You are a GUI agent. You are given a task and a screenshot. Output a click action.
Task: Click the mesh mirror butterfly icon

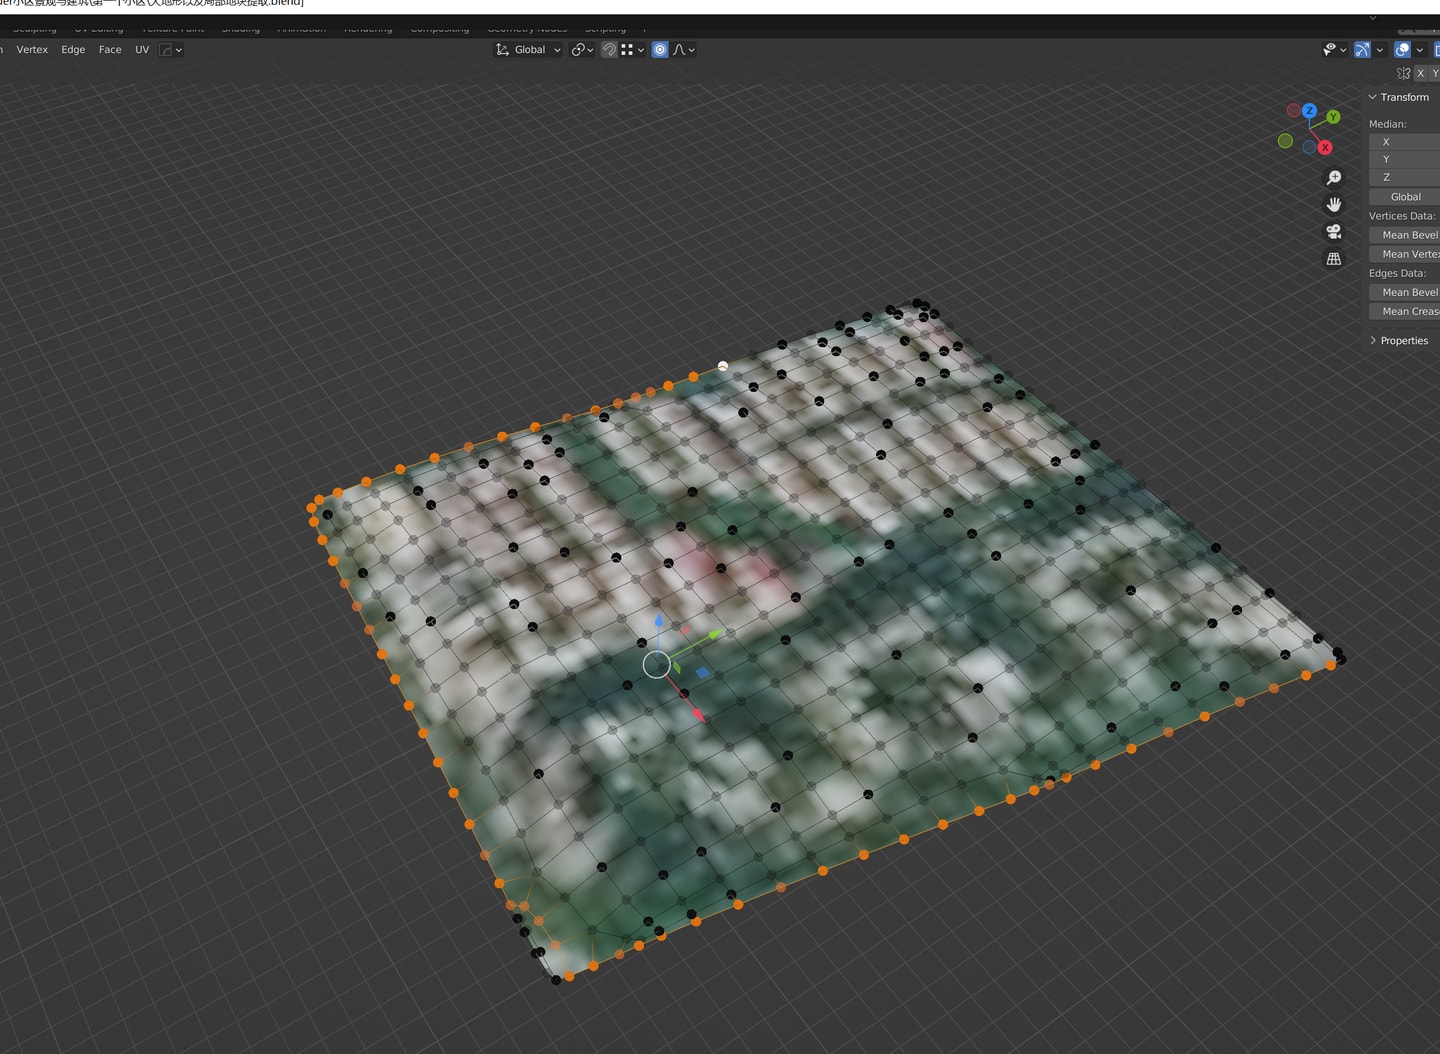pos(1403,73)
